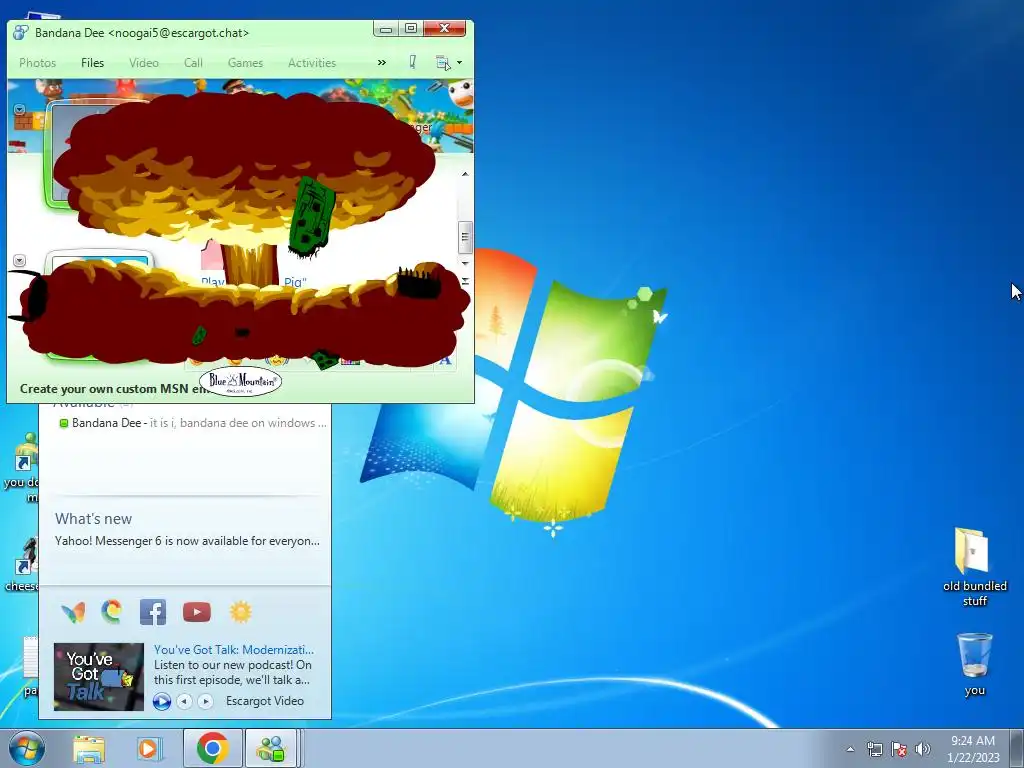Show hidden system tray icons

(x=850, y=749)
